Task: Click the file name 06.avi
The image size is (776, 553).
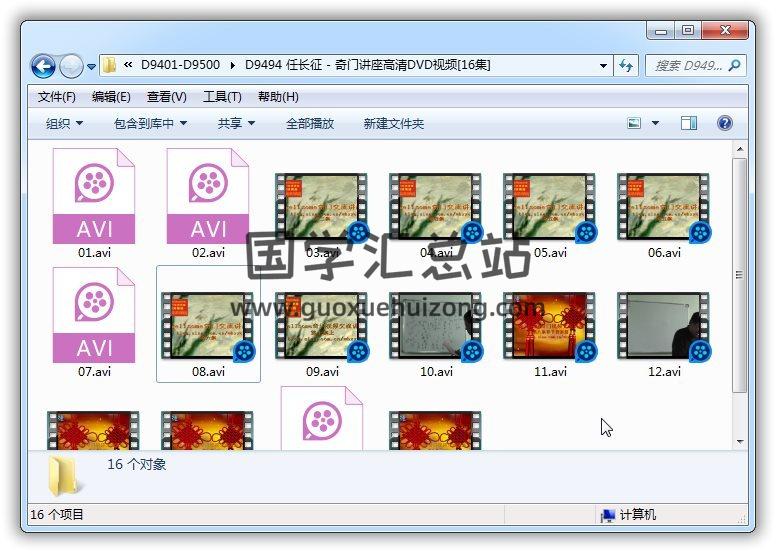Action: [664, 252]
